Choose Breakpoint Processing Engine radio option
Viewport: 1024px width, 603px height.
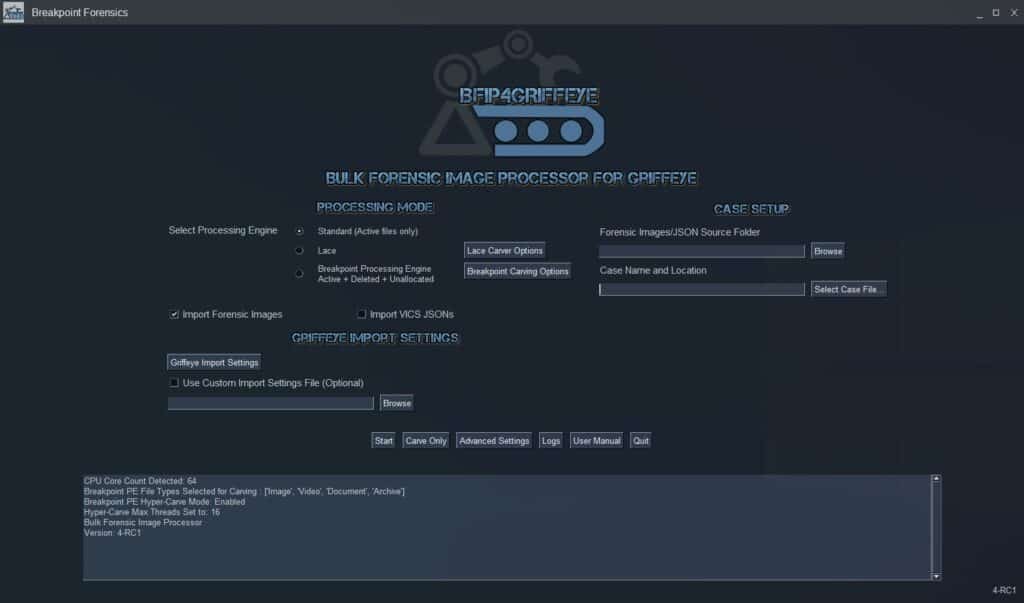(x=299, y=274)
